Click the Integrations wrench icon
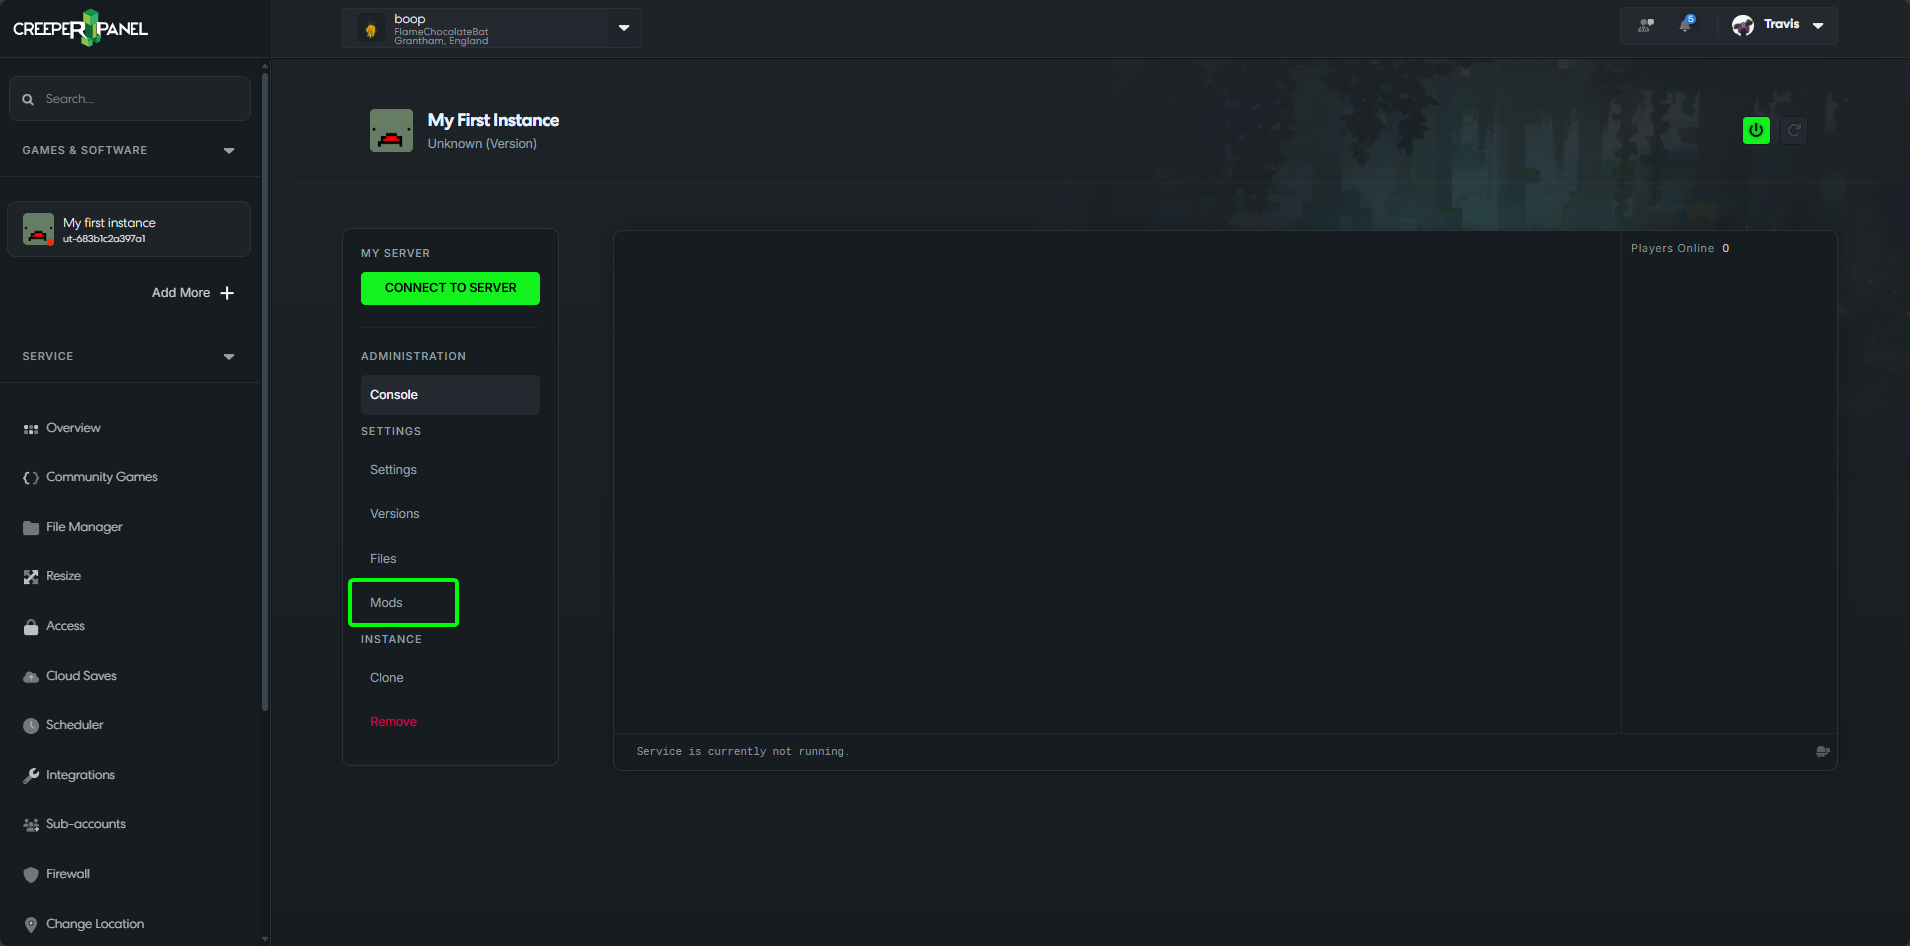The height and width of the screenshot is (946, 1910). tap(31, 776)
